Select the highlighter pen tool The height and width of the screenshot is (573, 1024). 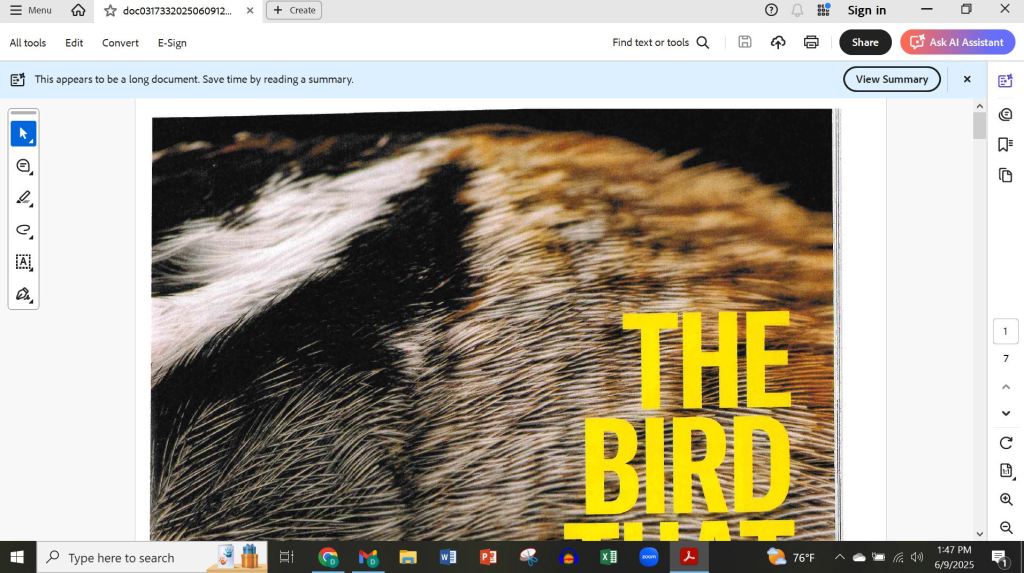23,198
